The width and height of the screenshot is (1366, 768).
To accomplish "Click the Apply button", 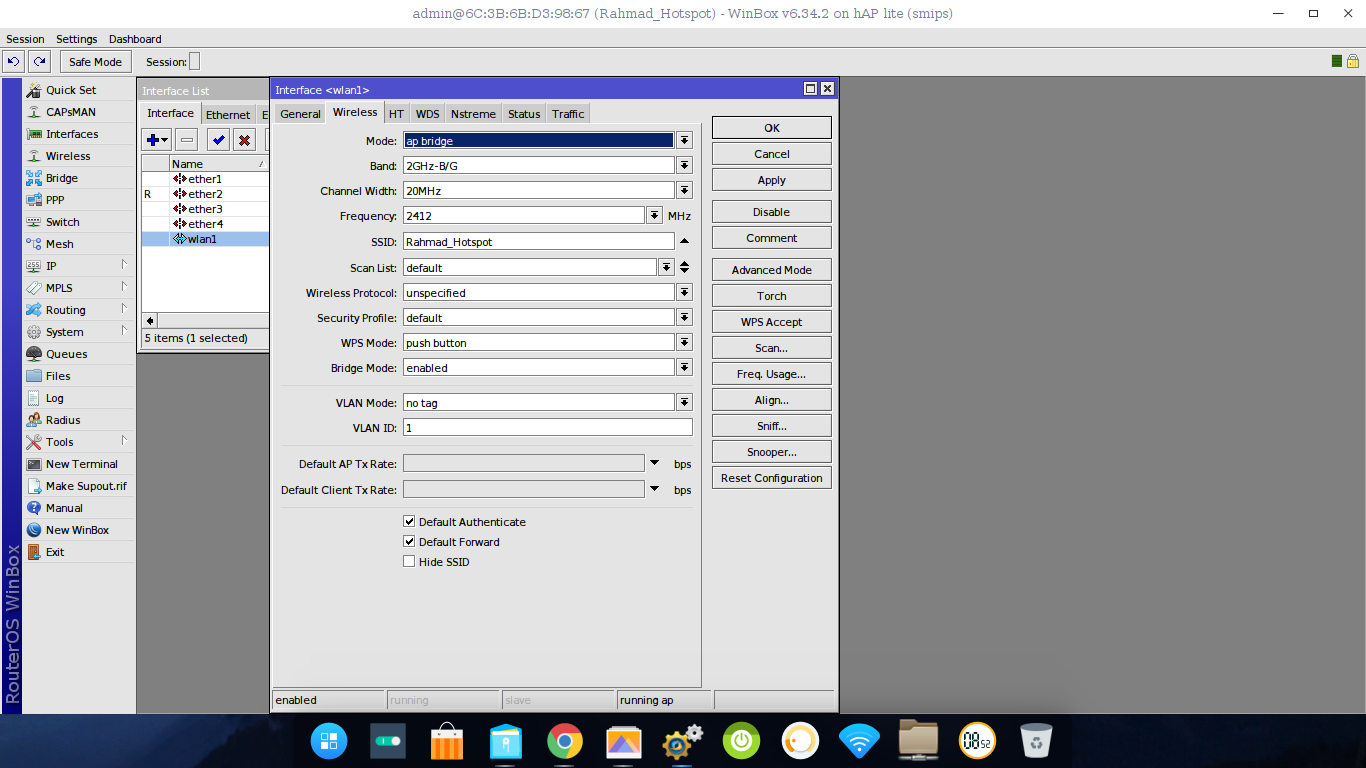I will point(772,180).
